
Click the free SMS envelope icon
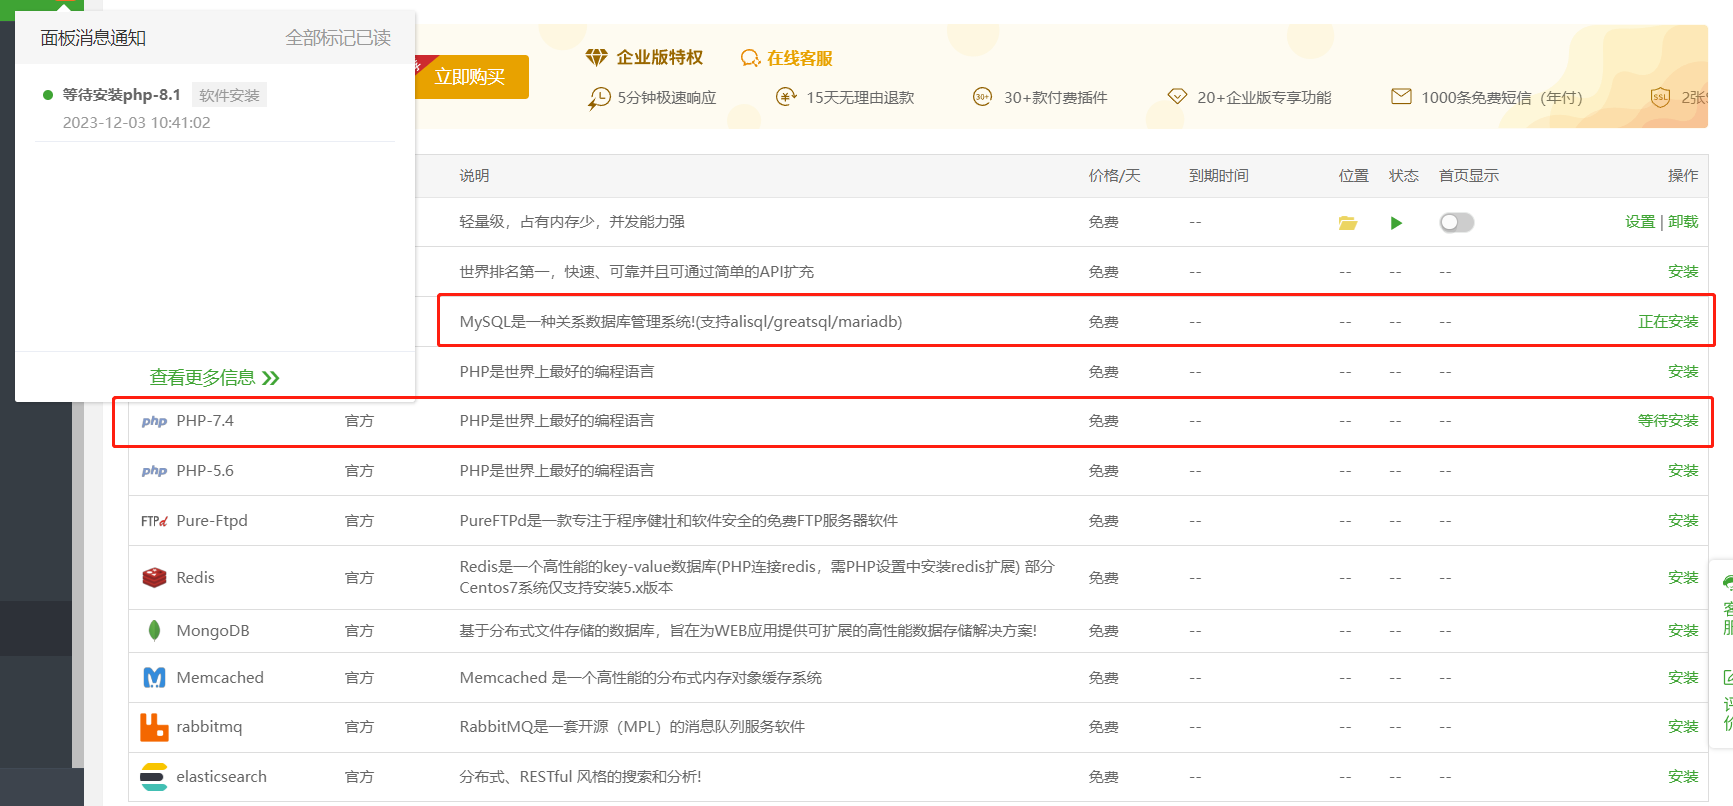(1401, 96)
